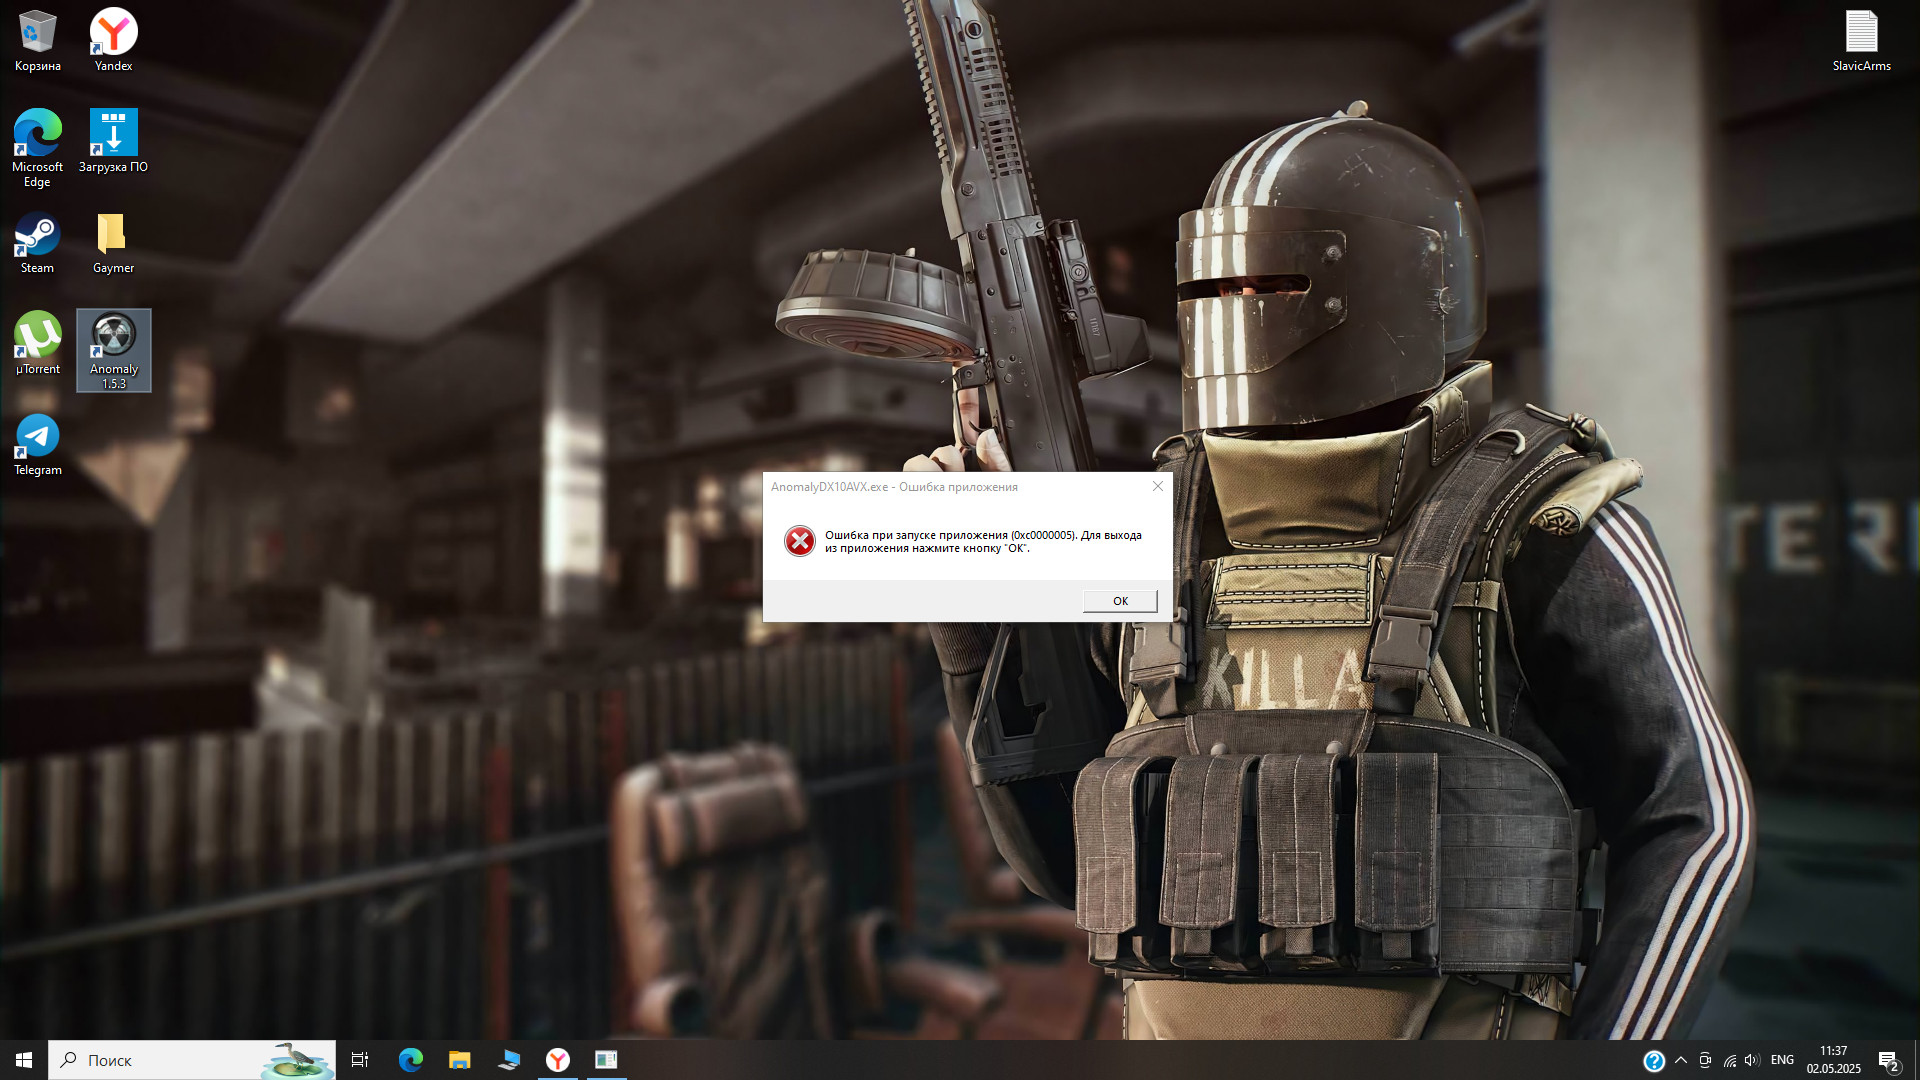Open the Action Center notifications icon
Viewport: 1920px width, 1080px height.
pos(1888,1060)
